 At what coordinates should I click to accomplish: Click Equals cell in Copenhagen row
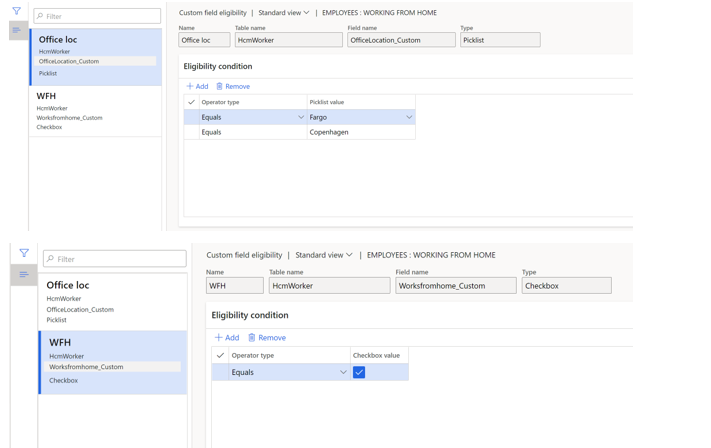click(253, 132)
